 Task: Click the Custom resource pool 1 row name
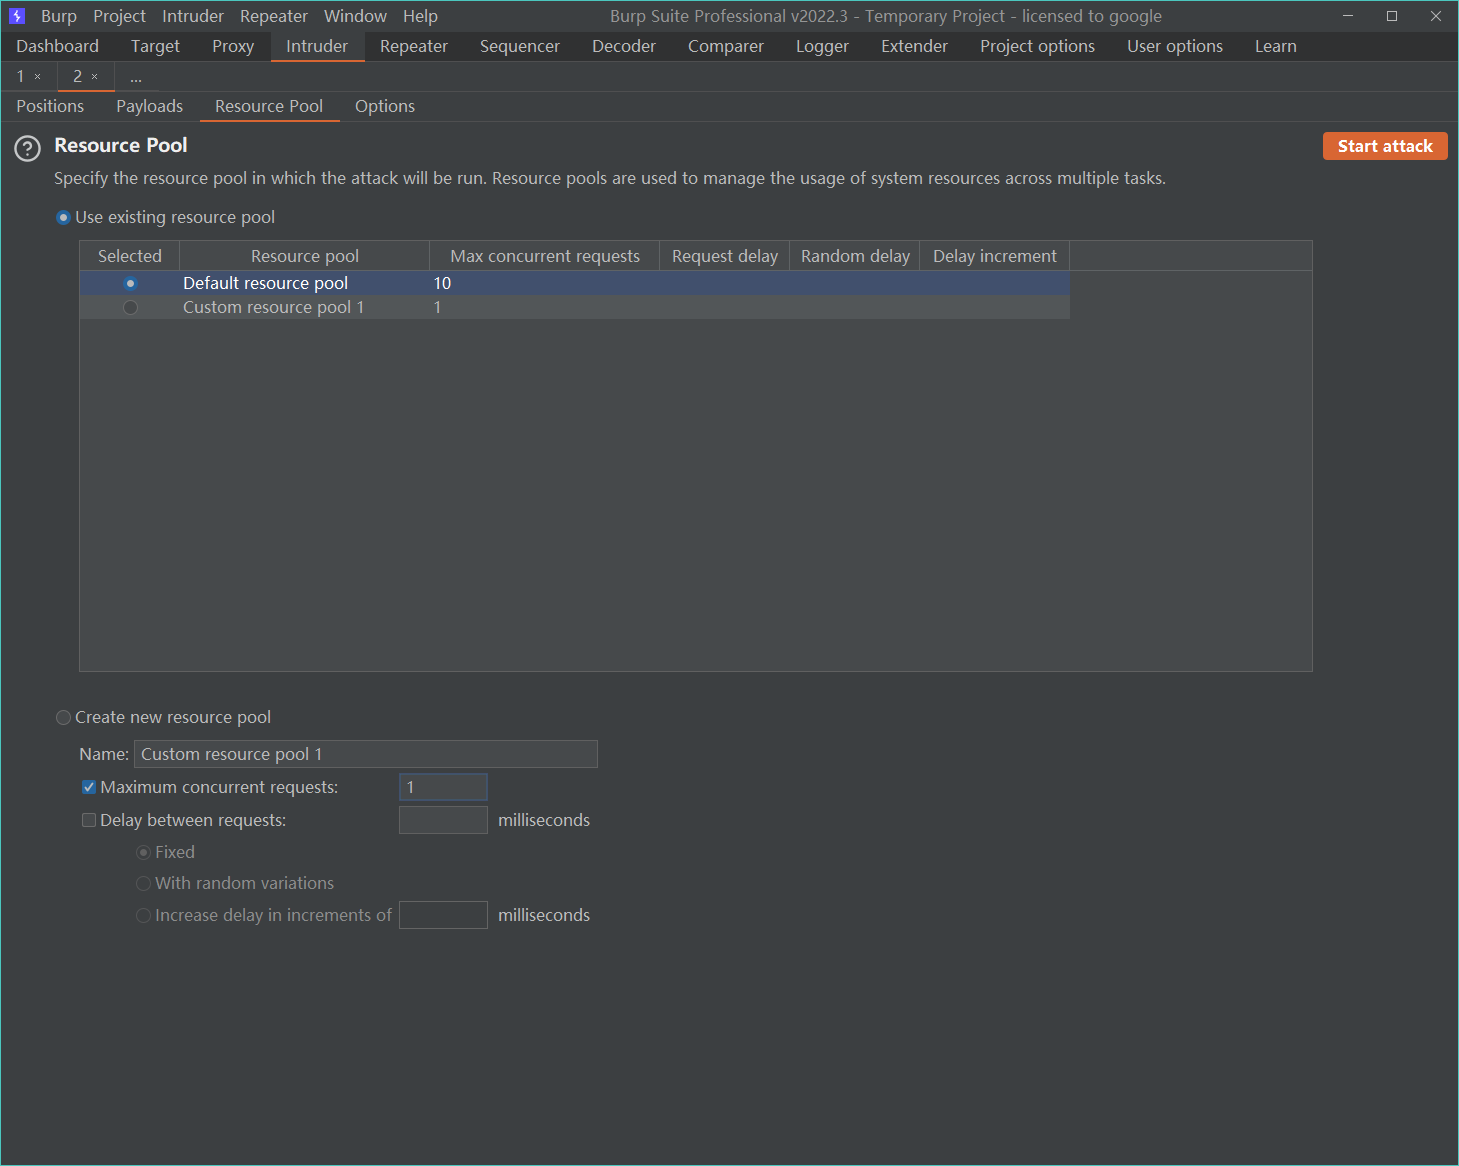273,307
